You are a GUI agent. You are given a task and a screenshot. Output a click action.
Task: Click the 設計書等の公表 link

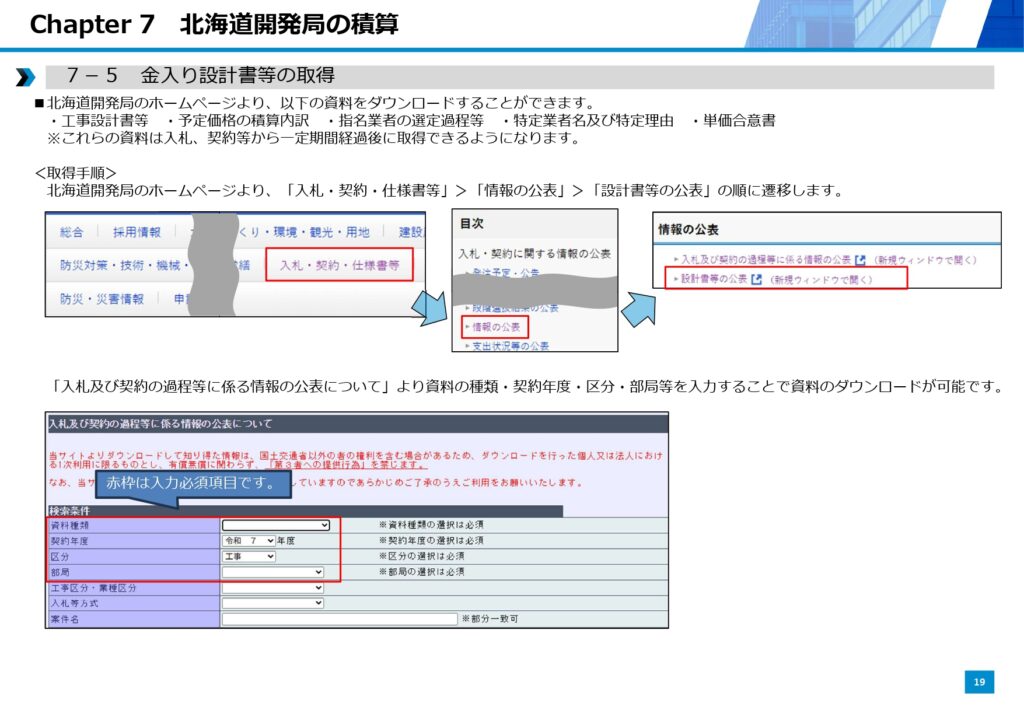point(714,279)
